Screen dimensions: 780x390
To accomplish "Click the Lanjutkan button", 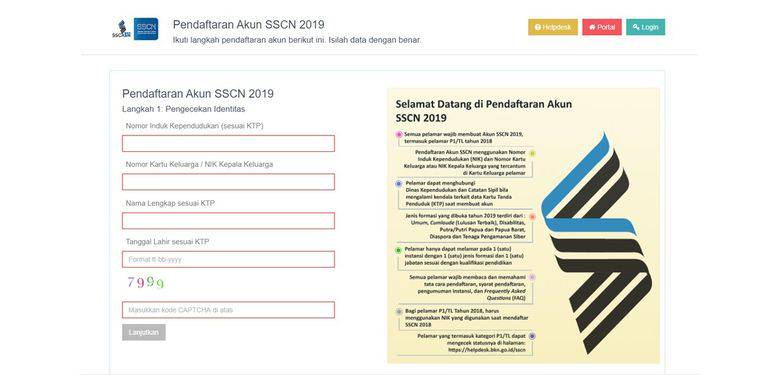I will click(x=144, y=332).
